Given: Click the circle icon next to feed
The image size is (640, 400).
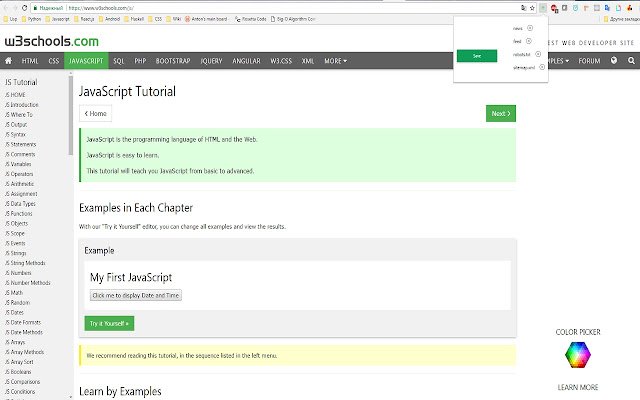Looking at the screenshot, I should point(529,41).
